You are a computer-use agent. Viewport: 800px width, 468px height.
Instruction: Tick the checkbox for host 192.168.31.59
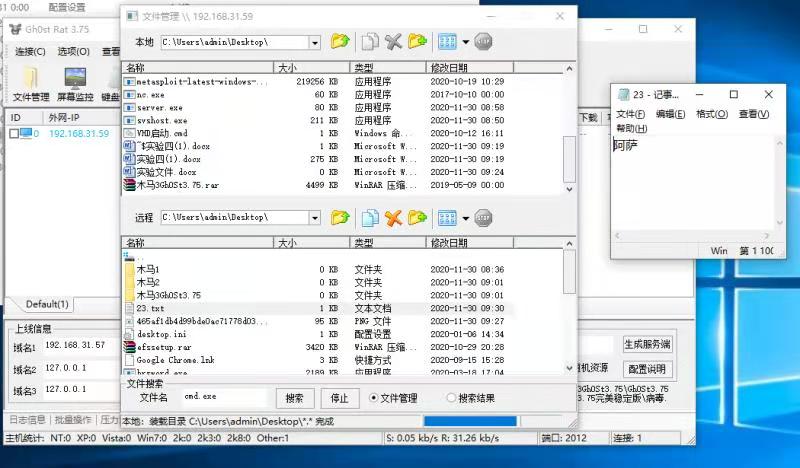[x=14, y=134]
